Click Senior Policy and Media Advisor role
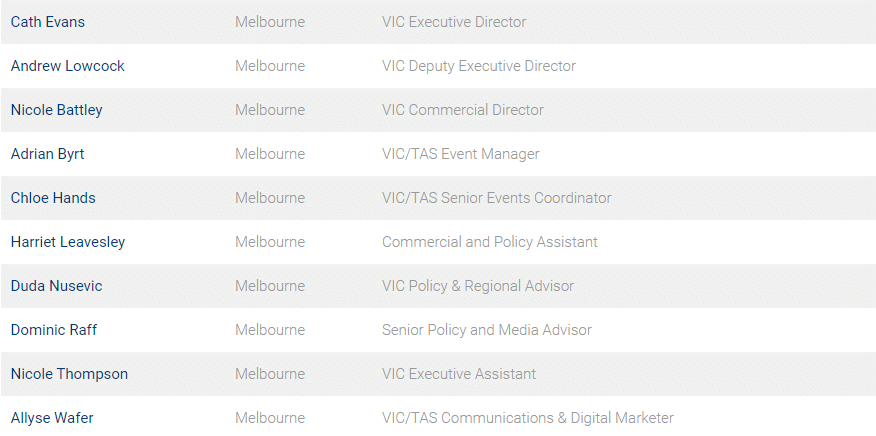Viewport: 876px width, 436px height. pos(487,330)
